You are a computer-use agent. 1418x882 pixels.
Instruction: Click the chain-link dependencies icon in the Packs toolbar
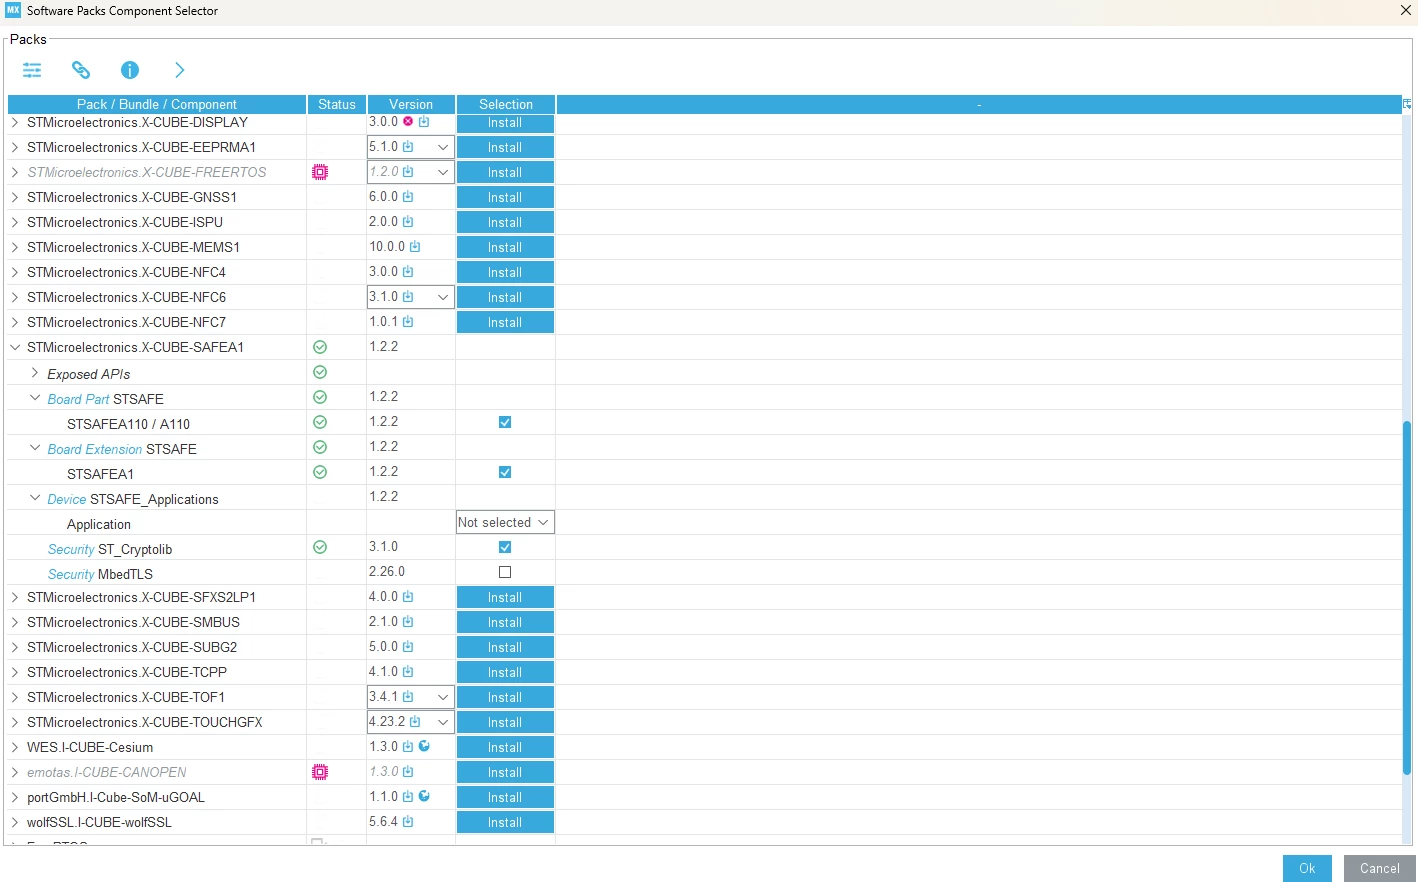tap(81, 70)
